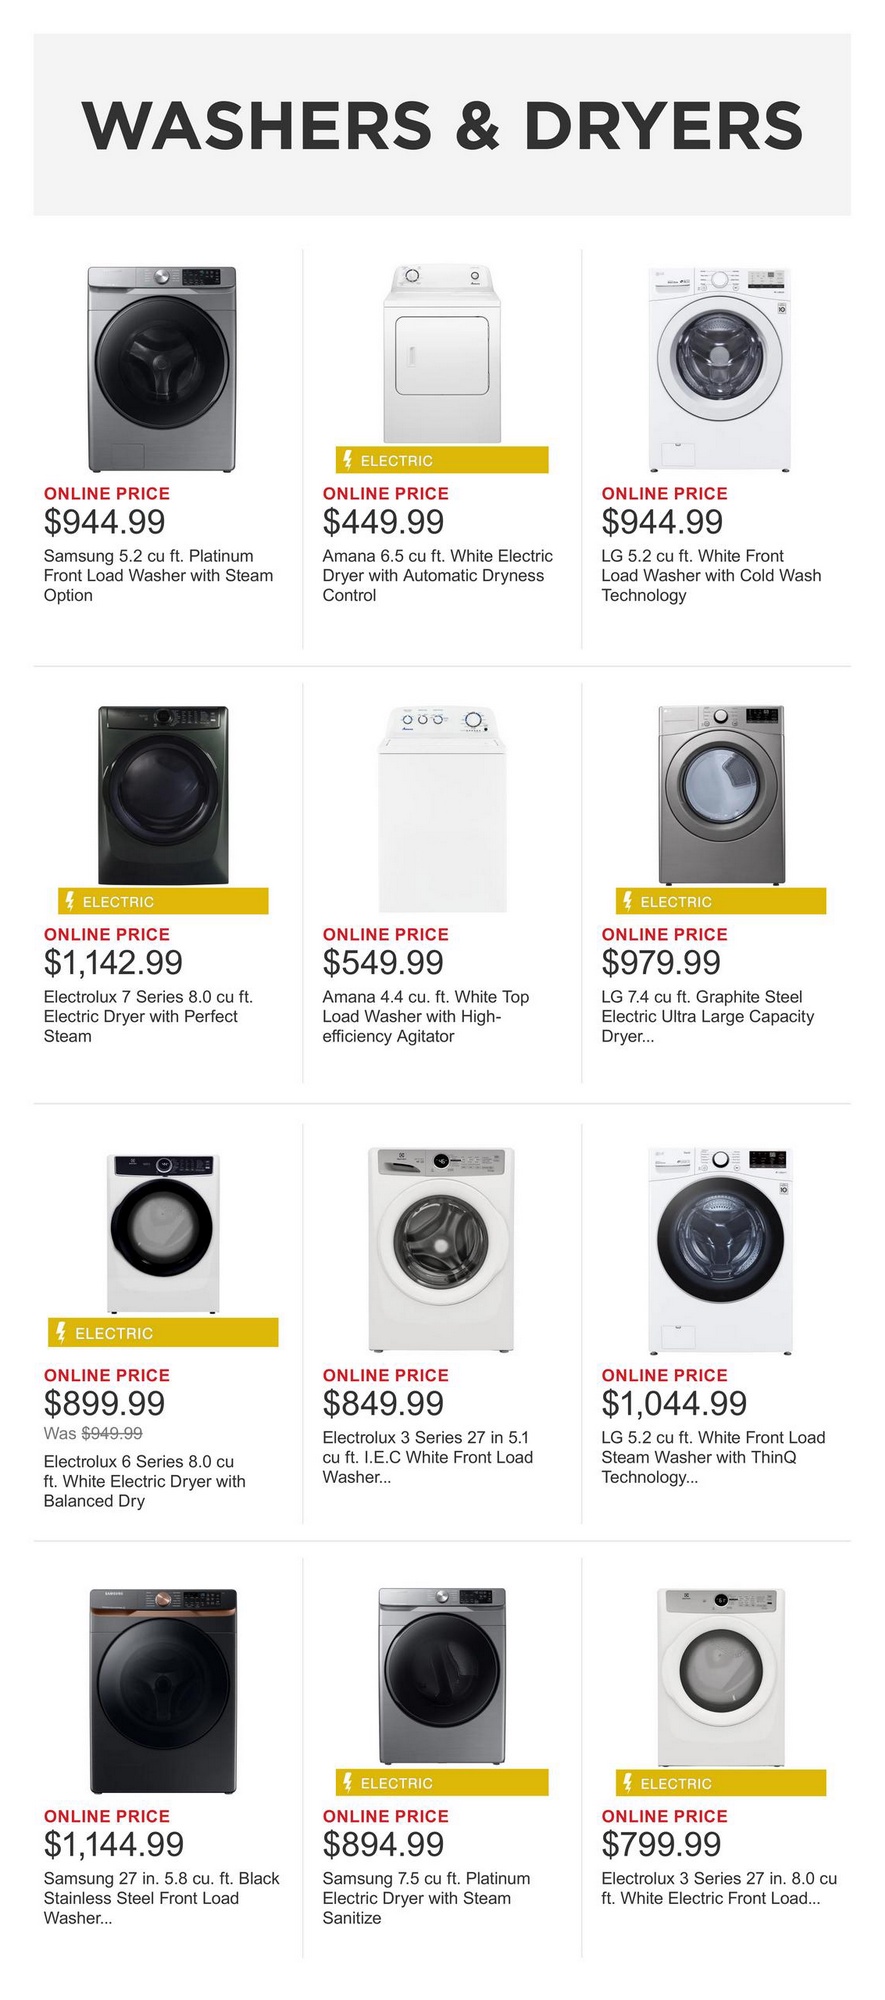Screen dimensions: 885x2000
Task: Click the Electric badge under LG Graphite dryer
Action: 721,901
